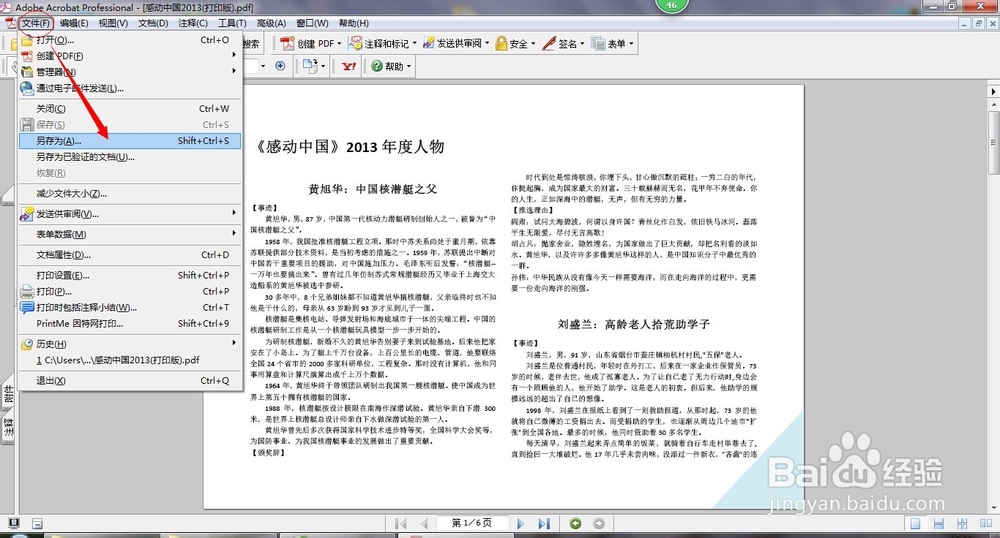The image size is (1000, 538).
Task: Choose Close (关闭) from File menu
Action: click(x=130, y=108)
